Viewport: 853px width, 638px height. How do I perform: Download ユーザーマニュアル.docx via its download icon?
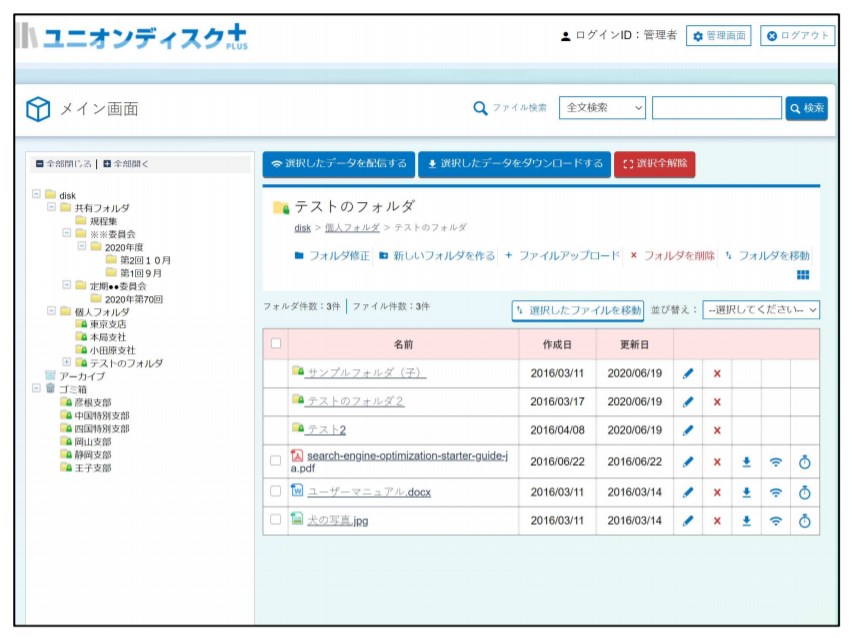pyautogui.click(x=747, y=492)
